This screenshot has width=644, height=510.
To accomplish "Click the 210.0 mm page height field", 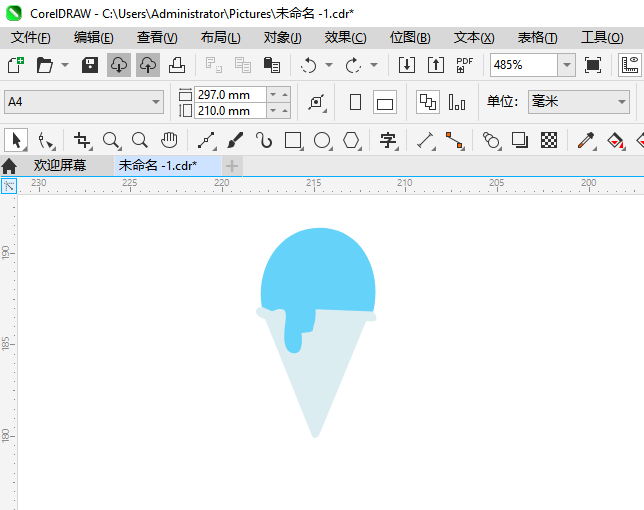I will coord(230,111).
